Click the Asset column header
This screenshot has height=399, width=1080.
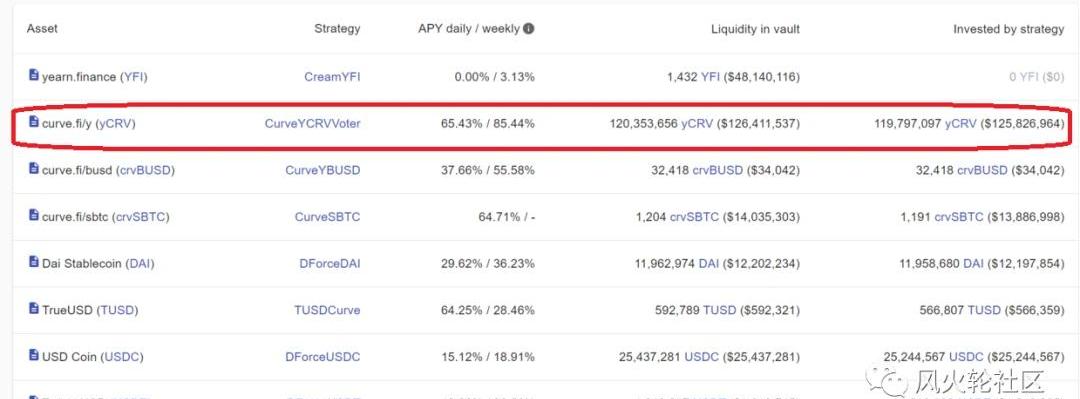(x=42, y=29)
